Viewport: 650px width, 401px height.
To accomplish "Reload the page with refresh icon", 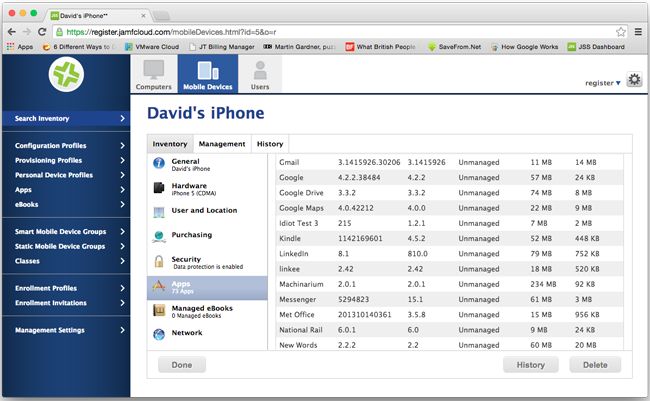I will (42, 32).
